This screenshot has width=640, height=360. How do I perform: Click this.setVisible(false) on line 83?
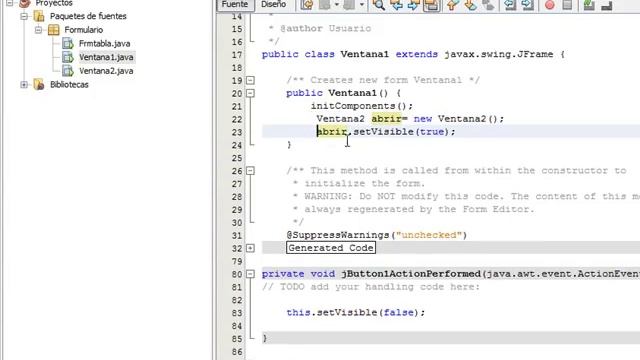pyautogui.click(x=356, y=313)
